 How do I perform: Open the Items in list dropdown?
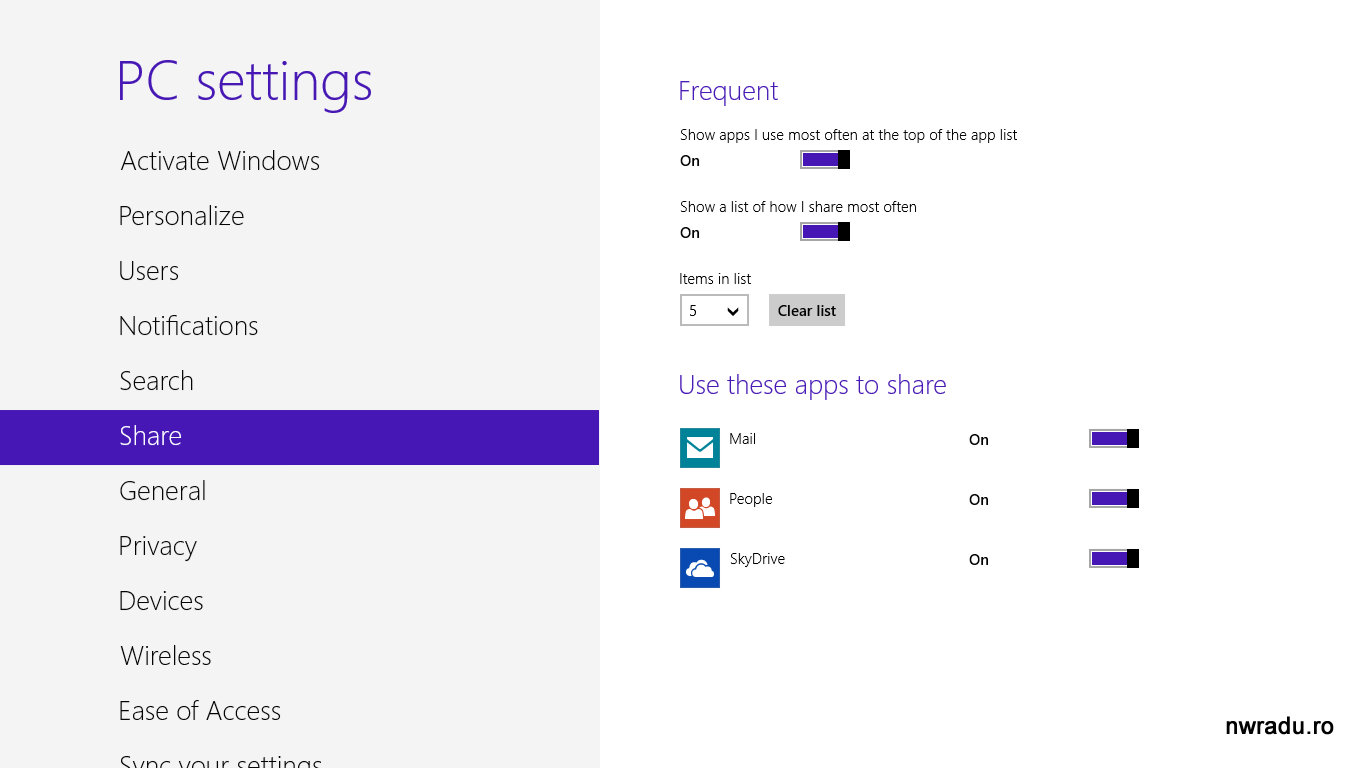[714, 310]
